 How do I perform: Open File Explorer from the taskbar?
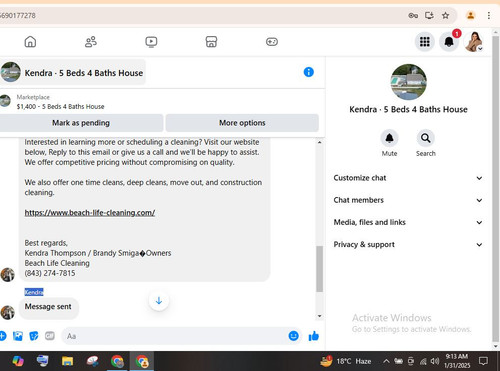[67, 361]
